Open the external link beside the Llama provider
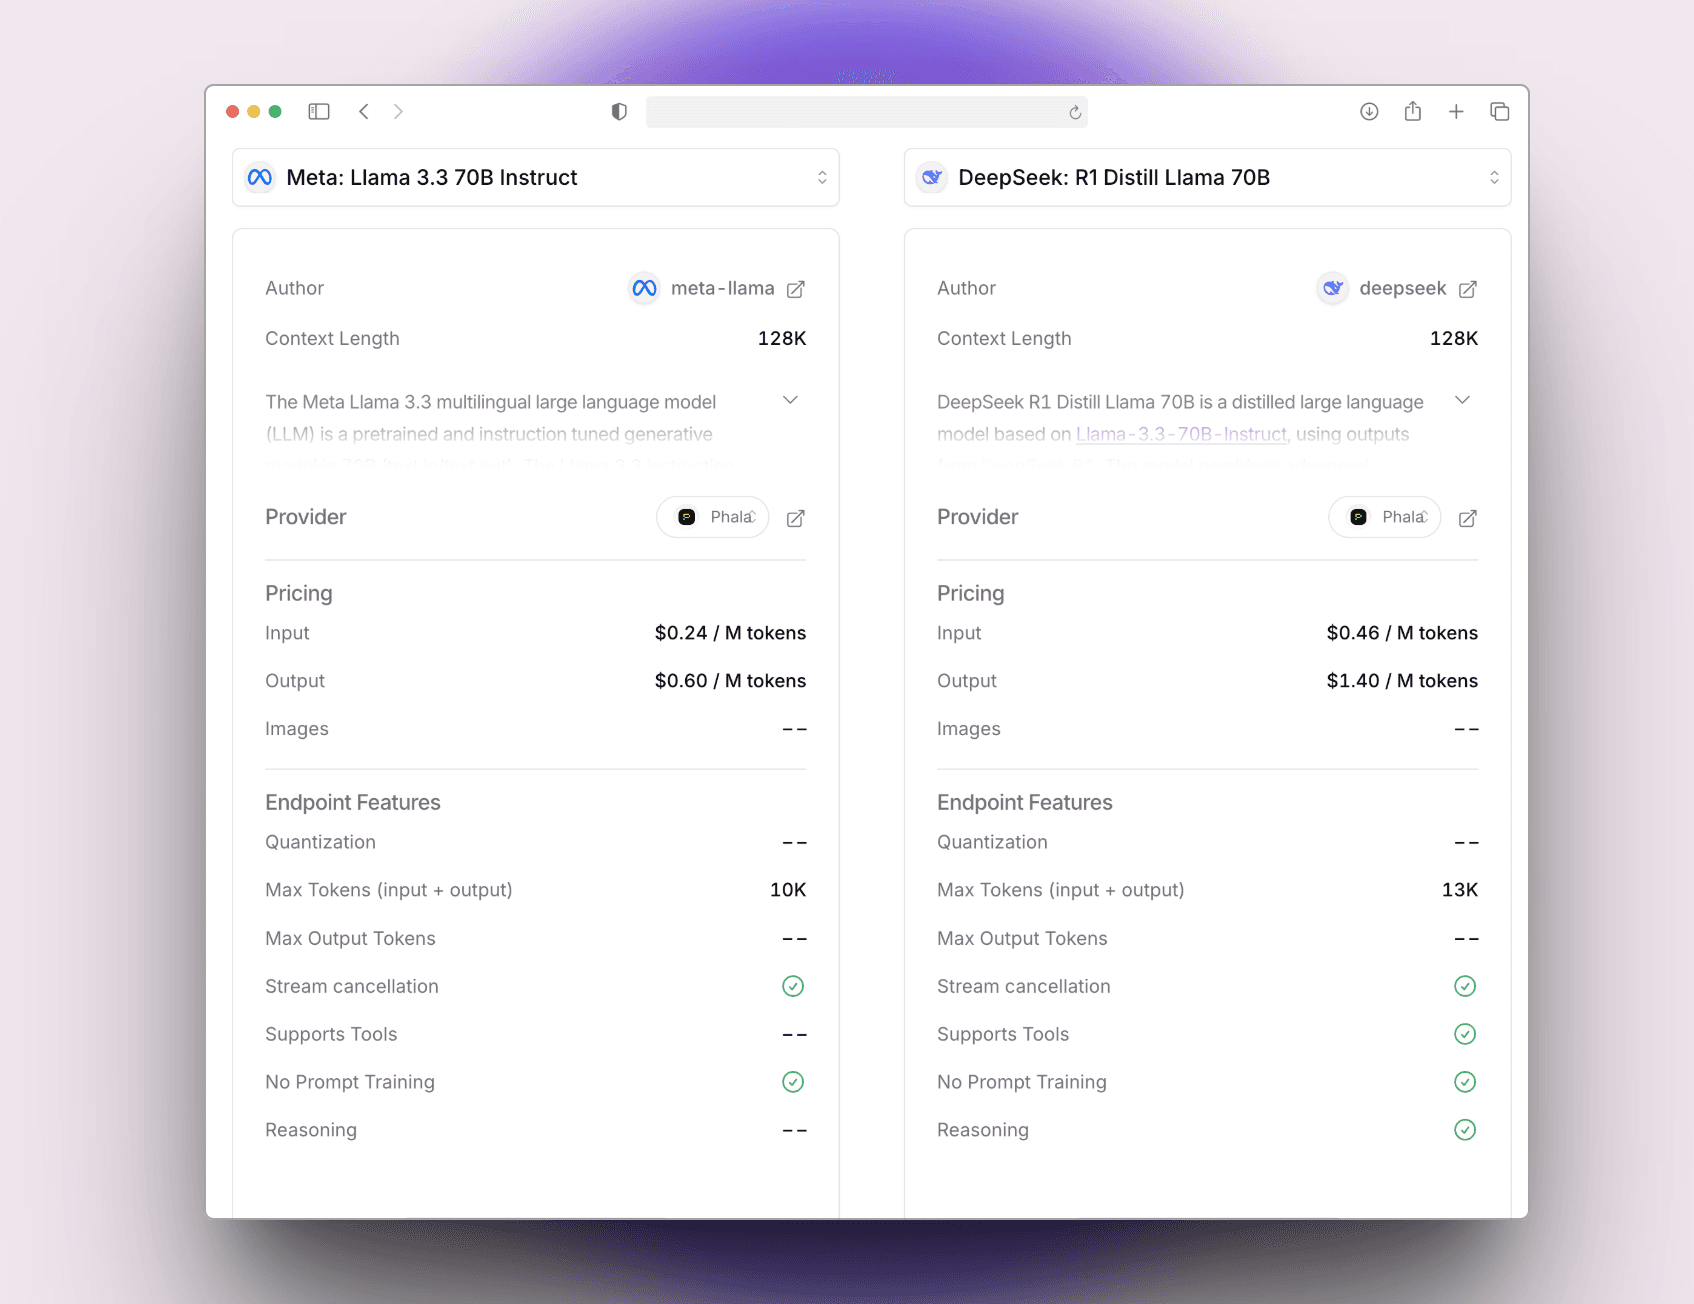The height and width of the screenshot is (1304, 1694). tap(796, 518)
